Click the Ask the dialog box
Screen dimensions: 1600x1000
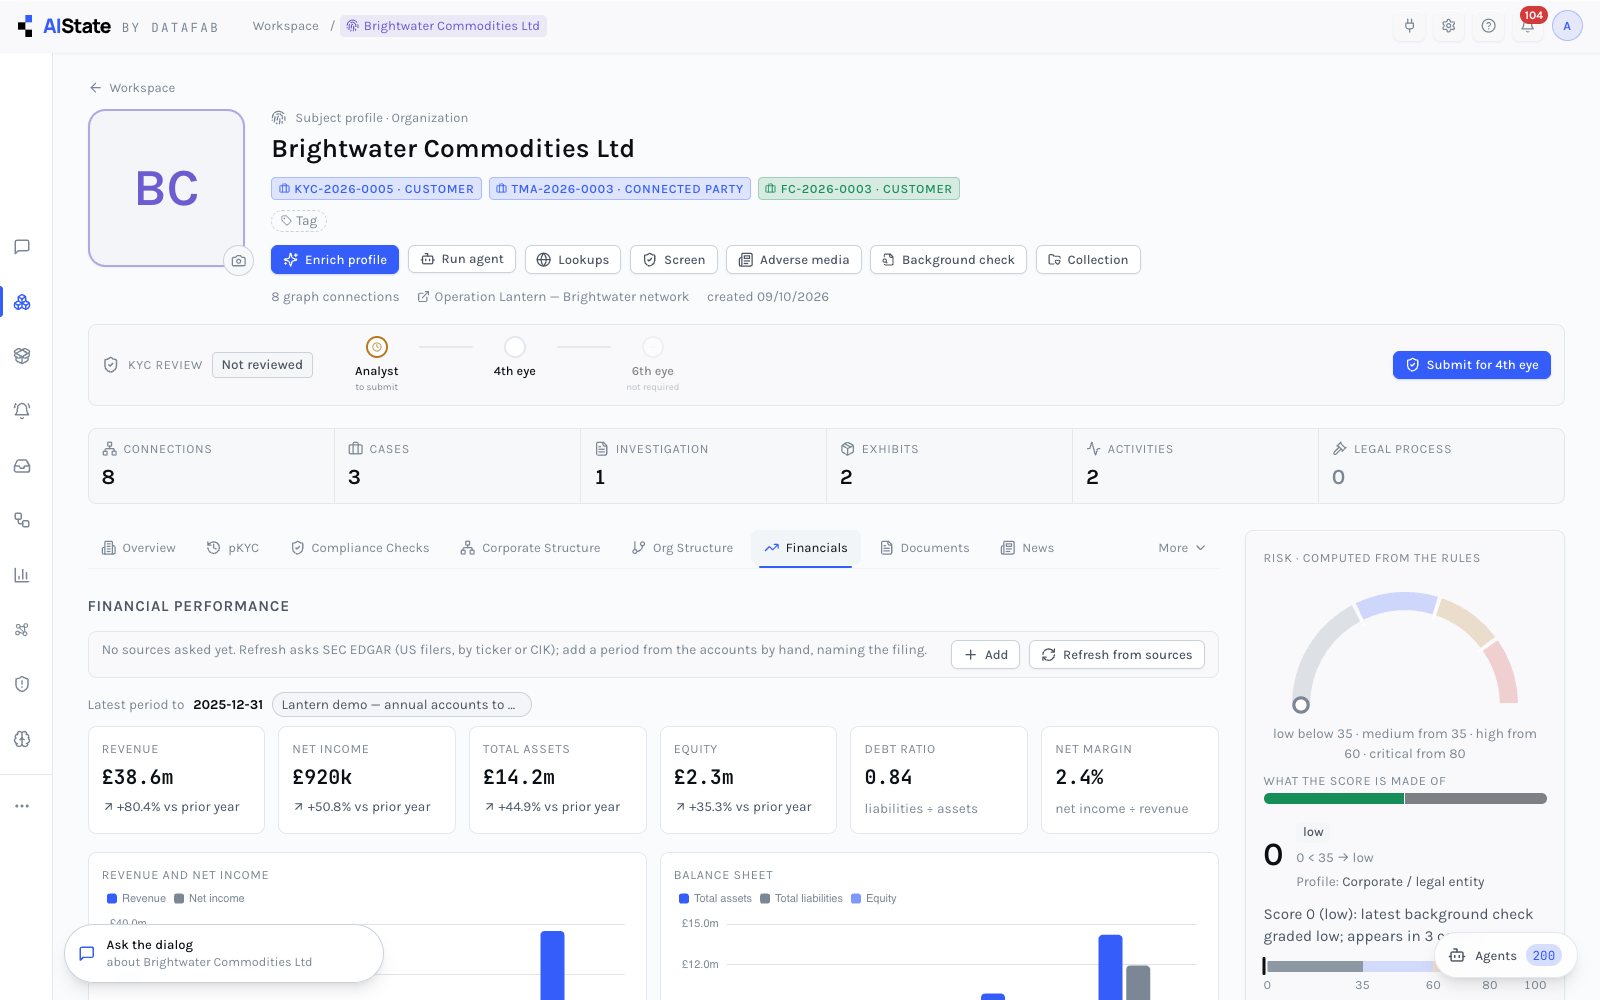(224, 953)
